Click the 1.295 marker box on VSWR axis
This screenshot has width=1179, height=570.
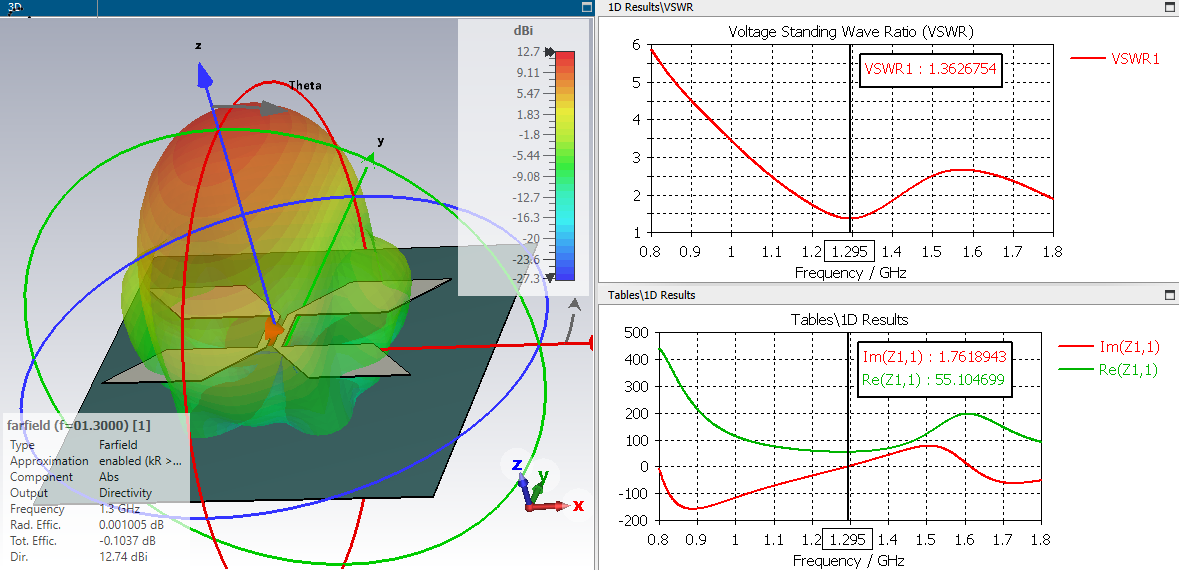click(x=850, y=252)
